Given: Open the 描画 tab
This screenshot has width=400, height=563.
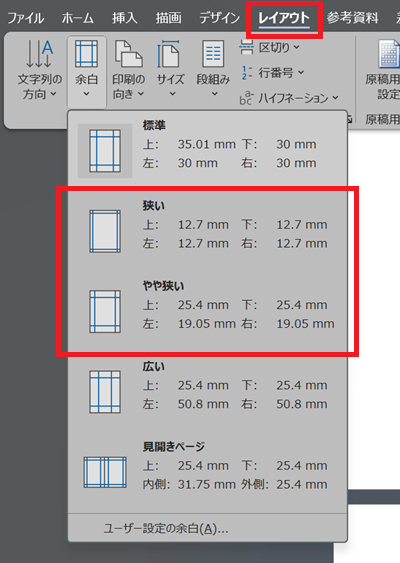Looking at the screenshot, I should click(x=168, y=18).
